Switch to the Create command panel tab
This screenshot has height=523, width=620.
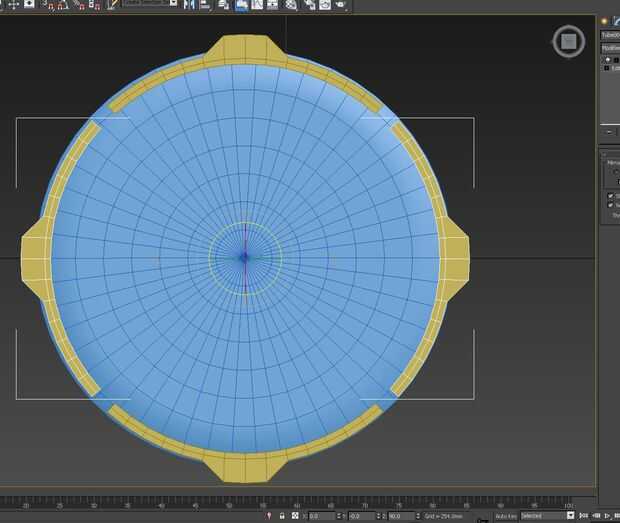(x=606, y=20)
